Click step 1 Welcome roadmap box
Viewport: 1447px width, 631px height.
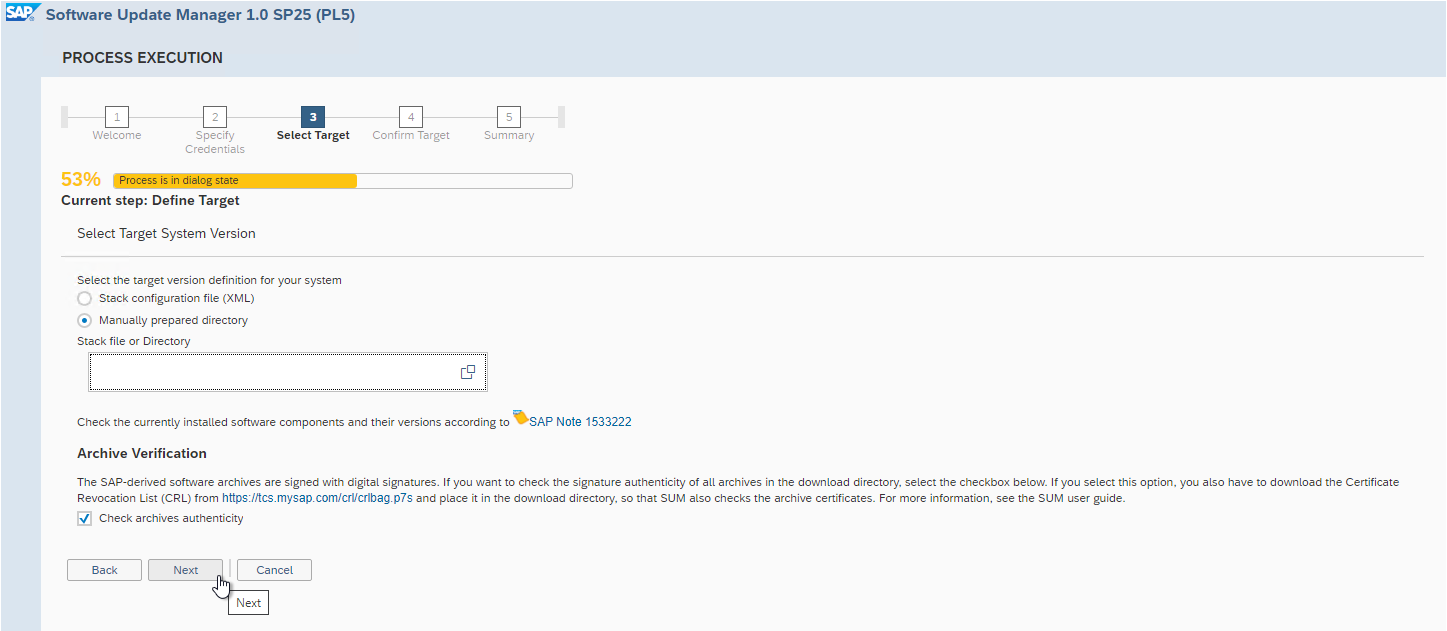[x=117, y=117]
